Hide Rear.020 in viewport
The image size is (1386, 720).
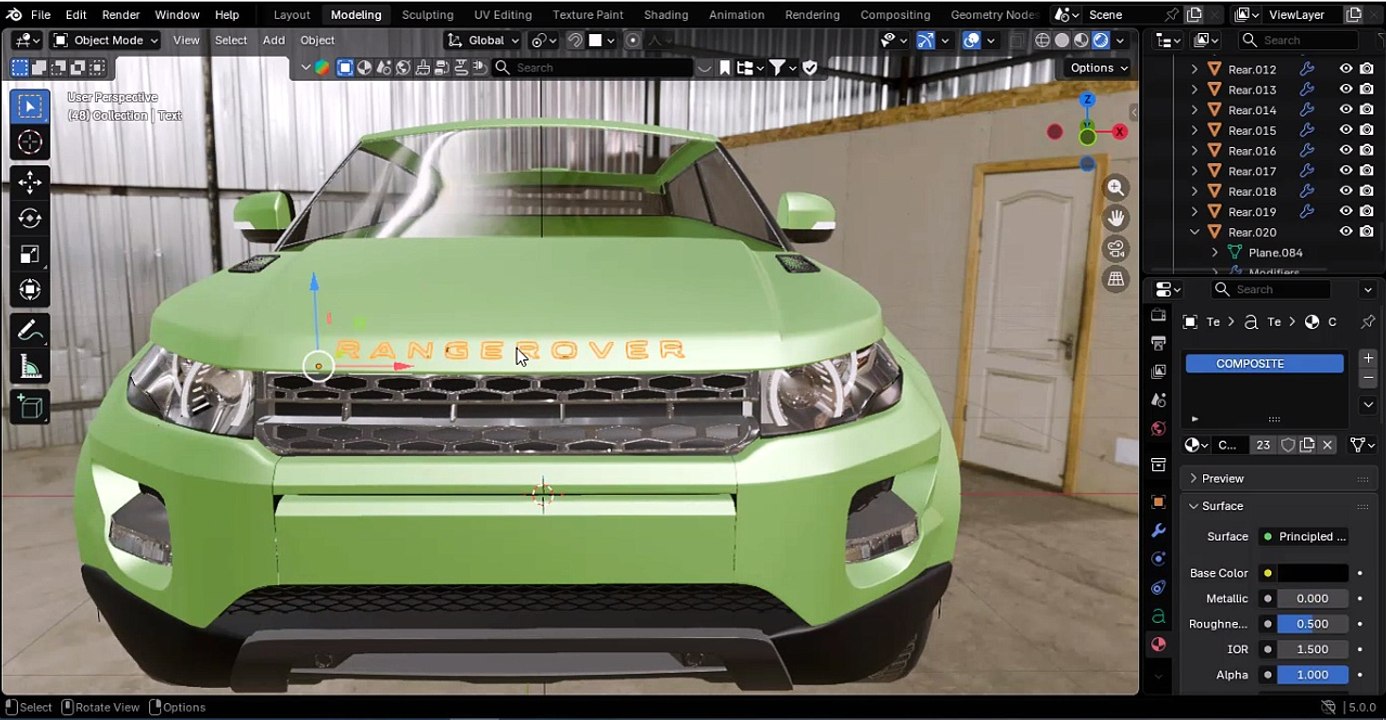[1346, 232]
